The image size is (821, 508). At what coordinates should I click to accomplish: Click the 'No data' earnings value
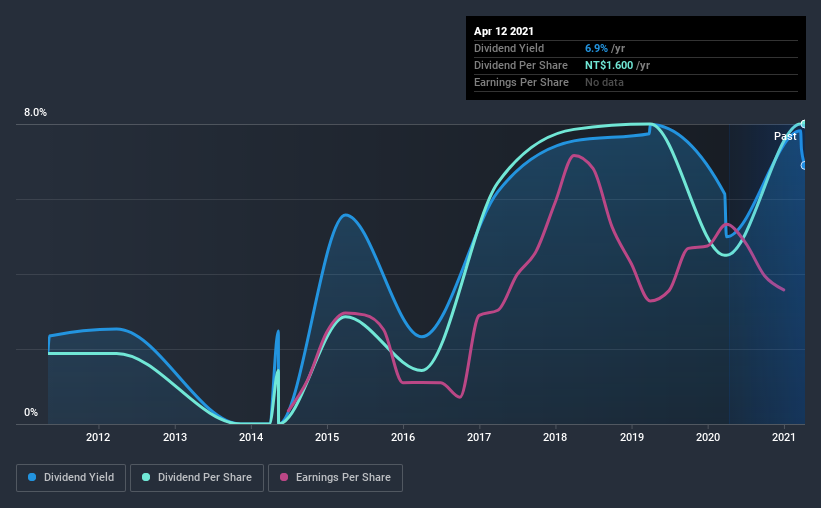pyautogui.click(x=604, y=82)
